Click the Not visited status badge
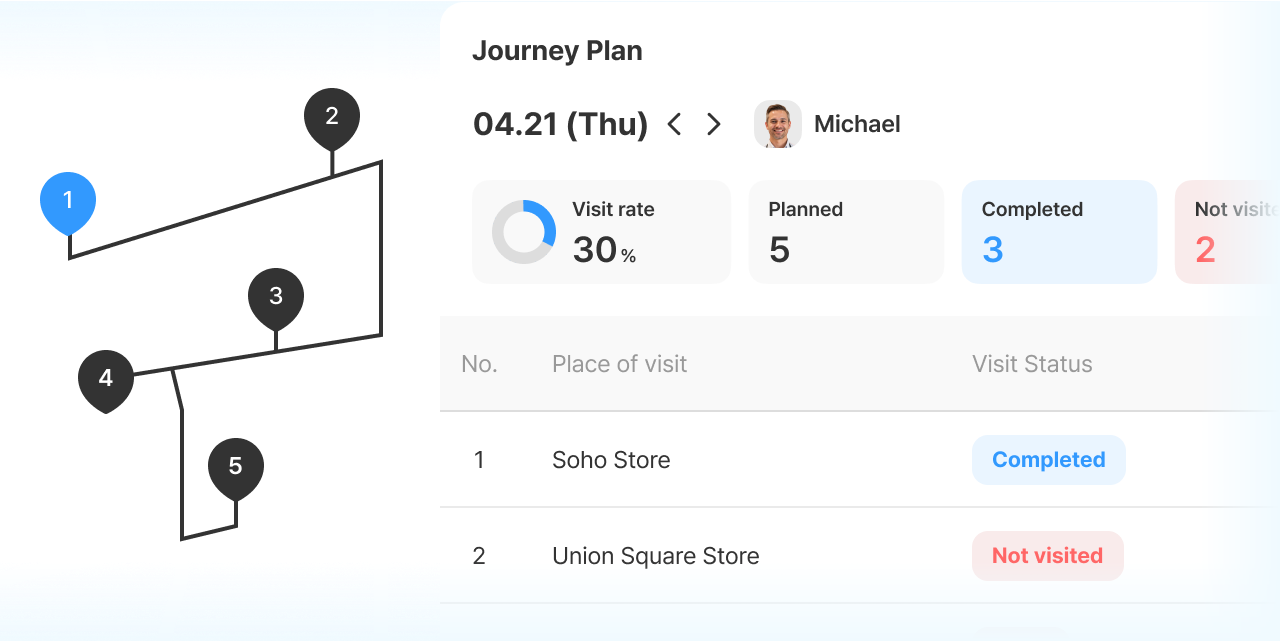1280x641 pixels. tap(1048, 556)
